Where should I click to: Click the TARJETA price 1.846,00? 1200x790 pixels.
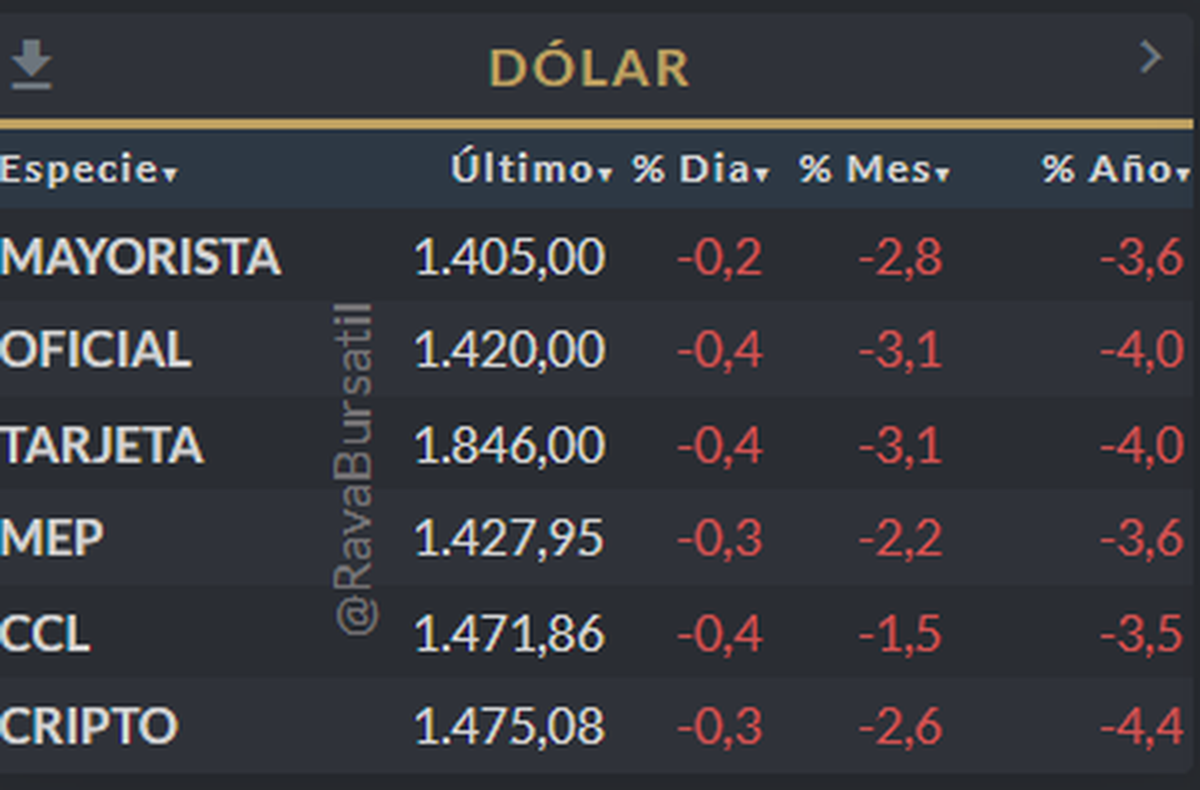coord(509,445)
